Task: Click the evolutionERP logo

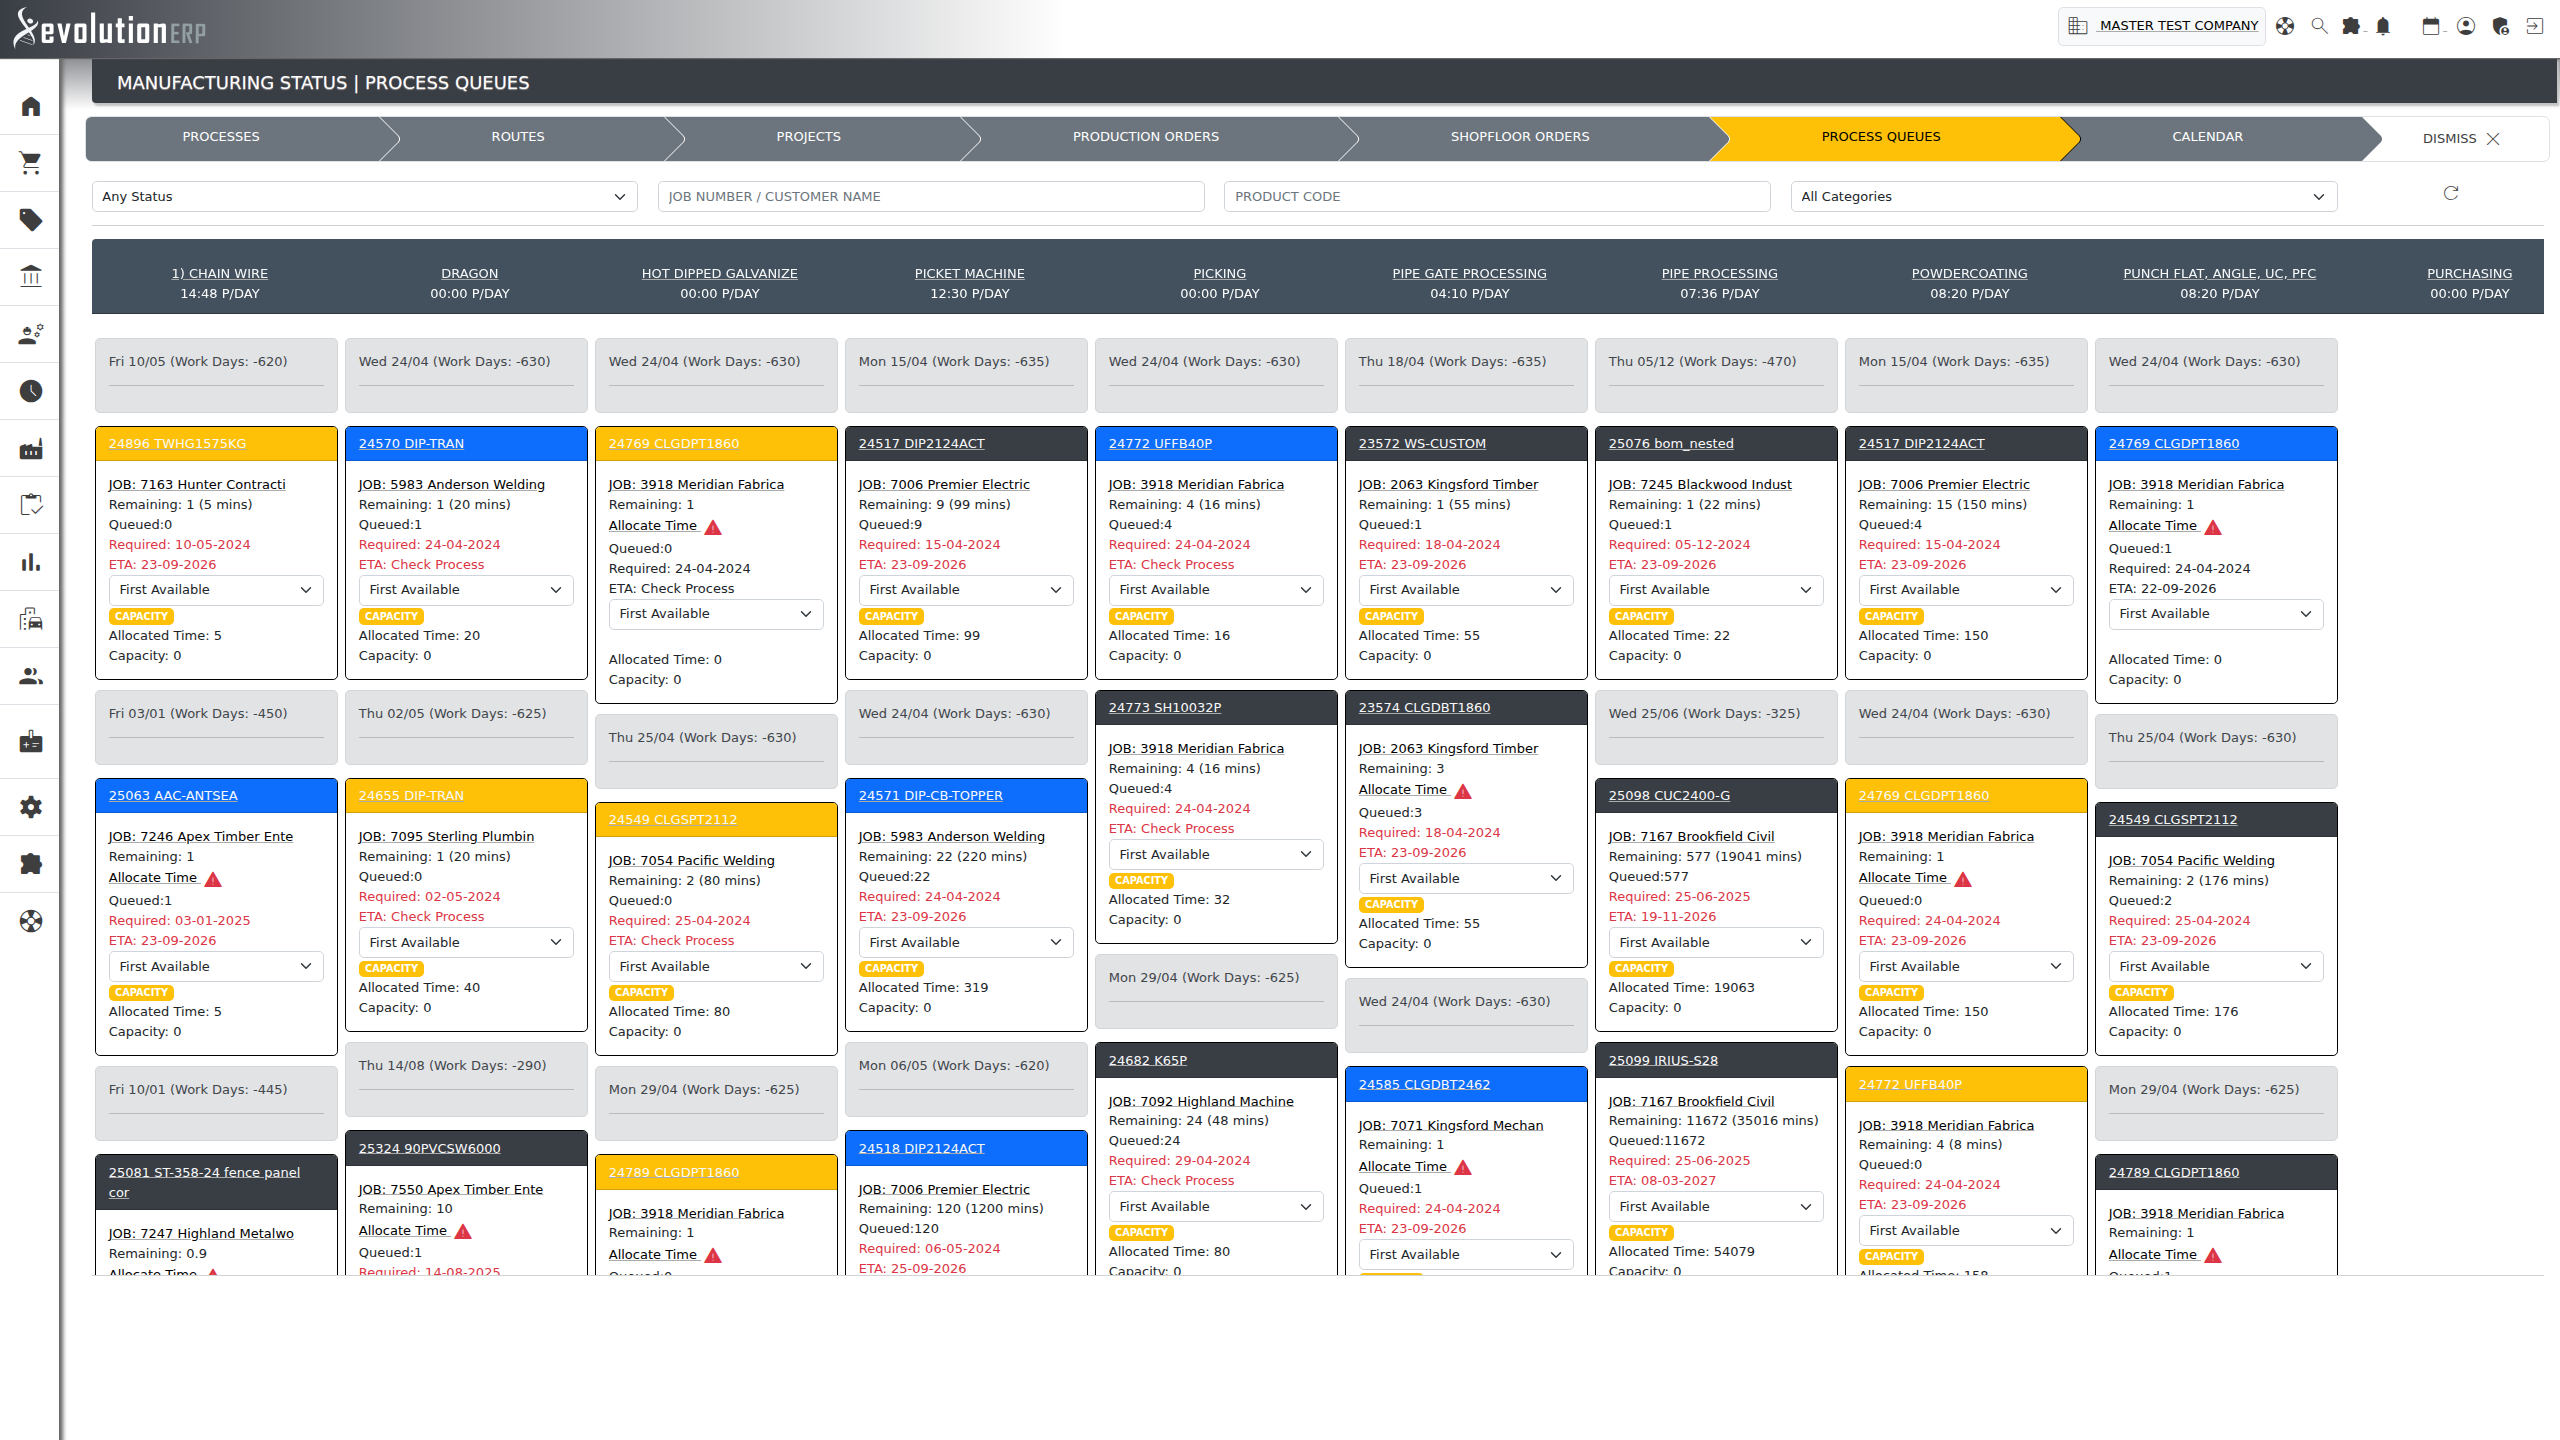Action: tap(110, 29)
